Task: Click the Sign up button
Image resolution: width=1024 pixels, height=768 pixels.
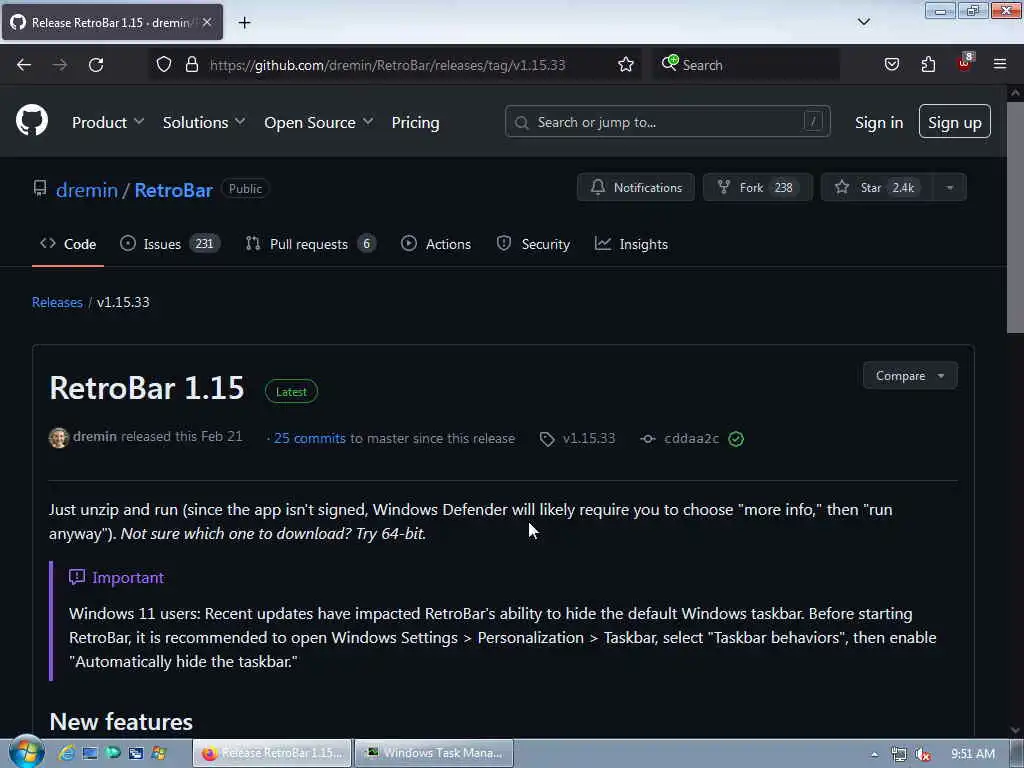Action: (954, 121)
